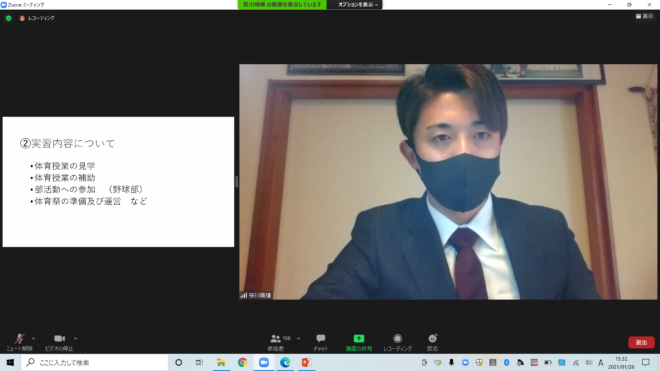Toggle the recording button in the toolbar
This screenshot has width=660, height=371.
pyautogui.click(x=397, y=342)
